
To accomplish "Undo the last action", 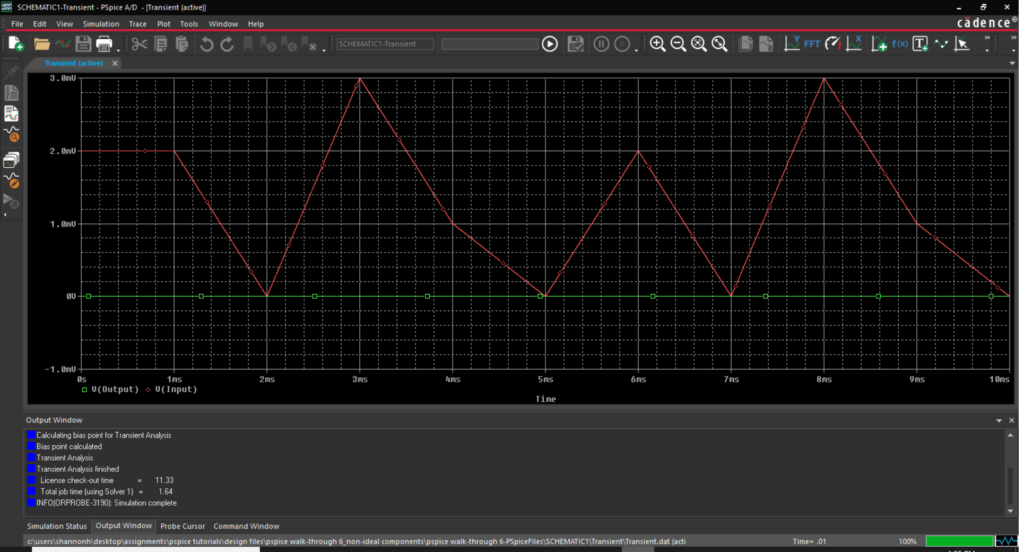I will pos(206,44).
